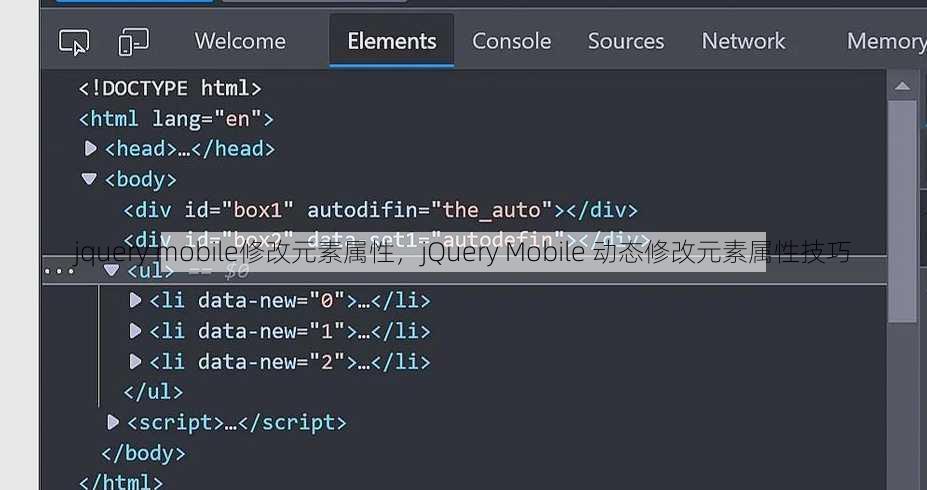Screen dimensions: 927x490
Task: Select the closing </body> tag line
Action: [143, 453]
